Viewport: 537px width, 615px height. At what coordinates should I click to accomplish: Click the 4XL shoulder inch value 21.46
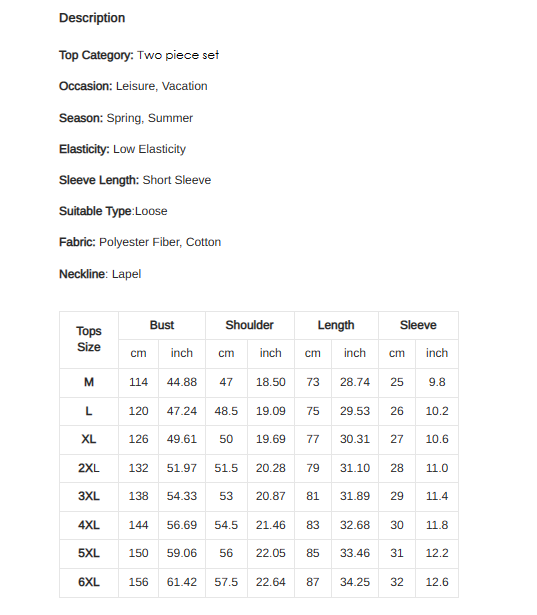tap(271, 525)
